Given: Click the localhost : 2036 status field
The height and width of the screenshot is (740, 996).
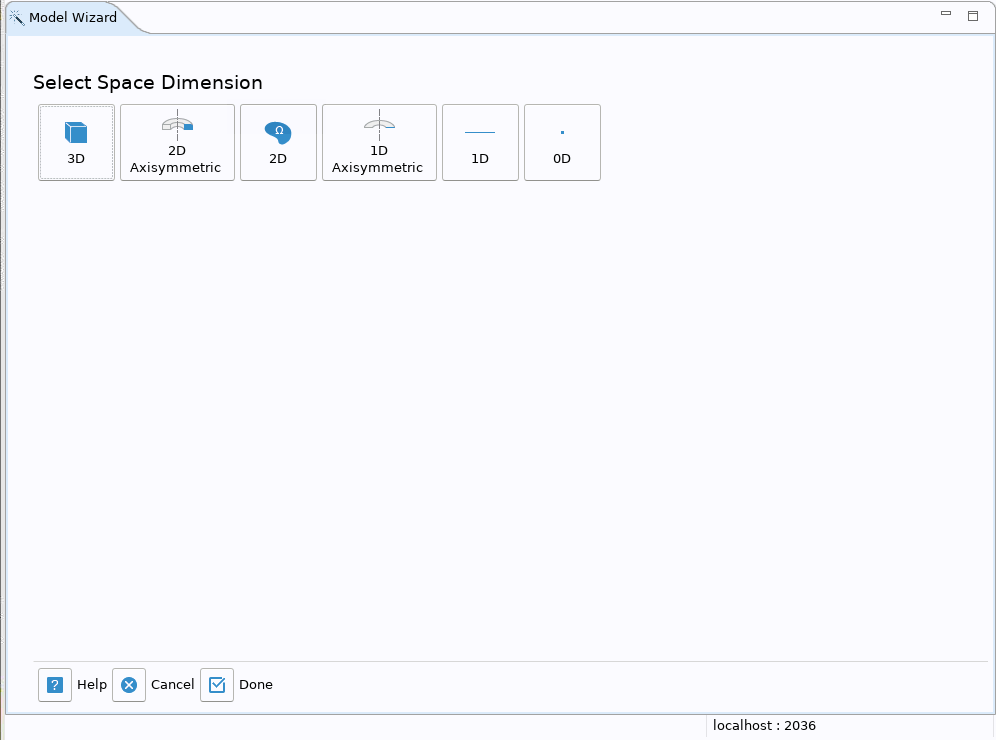Looking at the screenshot, I should (x=764, y=726).
